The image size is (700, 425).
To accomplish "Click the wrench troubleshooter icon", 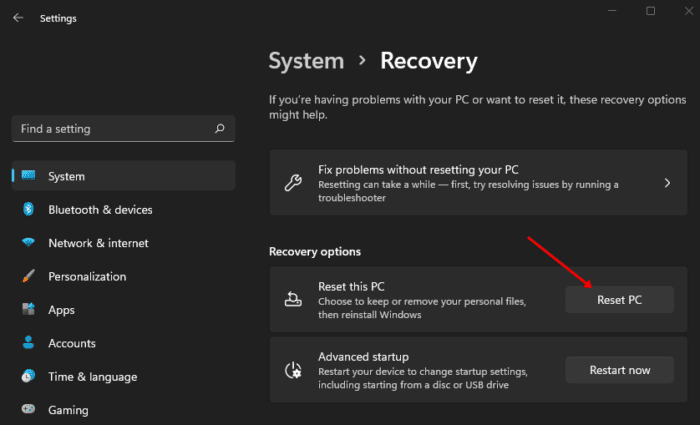I will tap(293, 183).
